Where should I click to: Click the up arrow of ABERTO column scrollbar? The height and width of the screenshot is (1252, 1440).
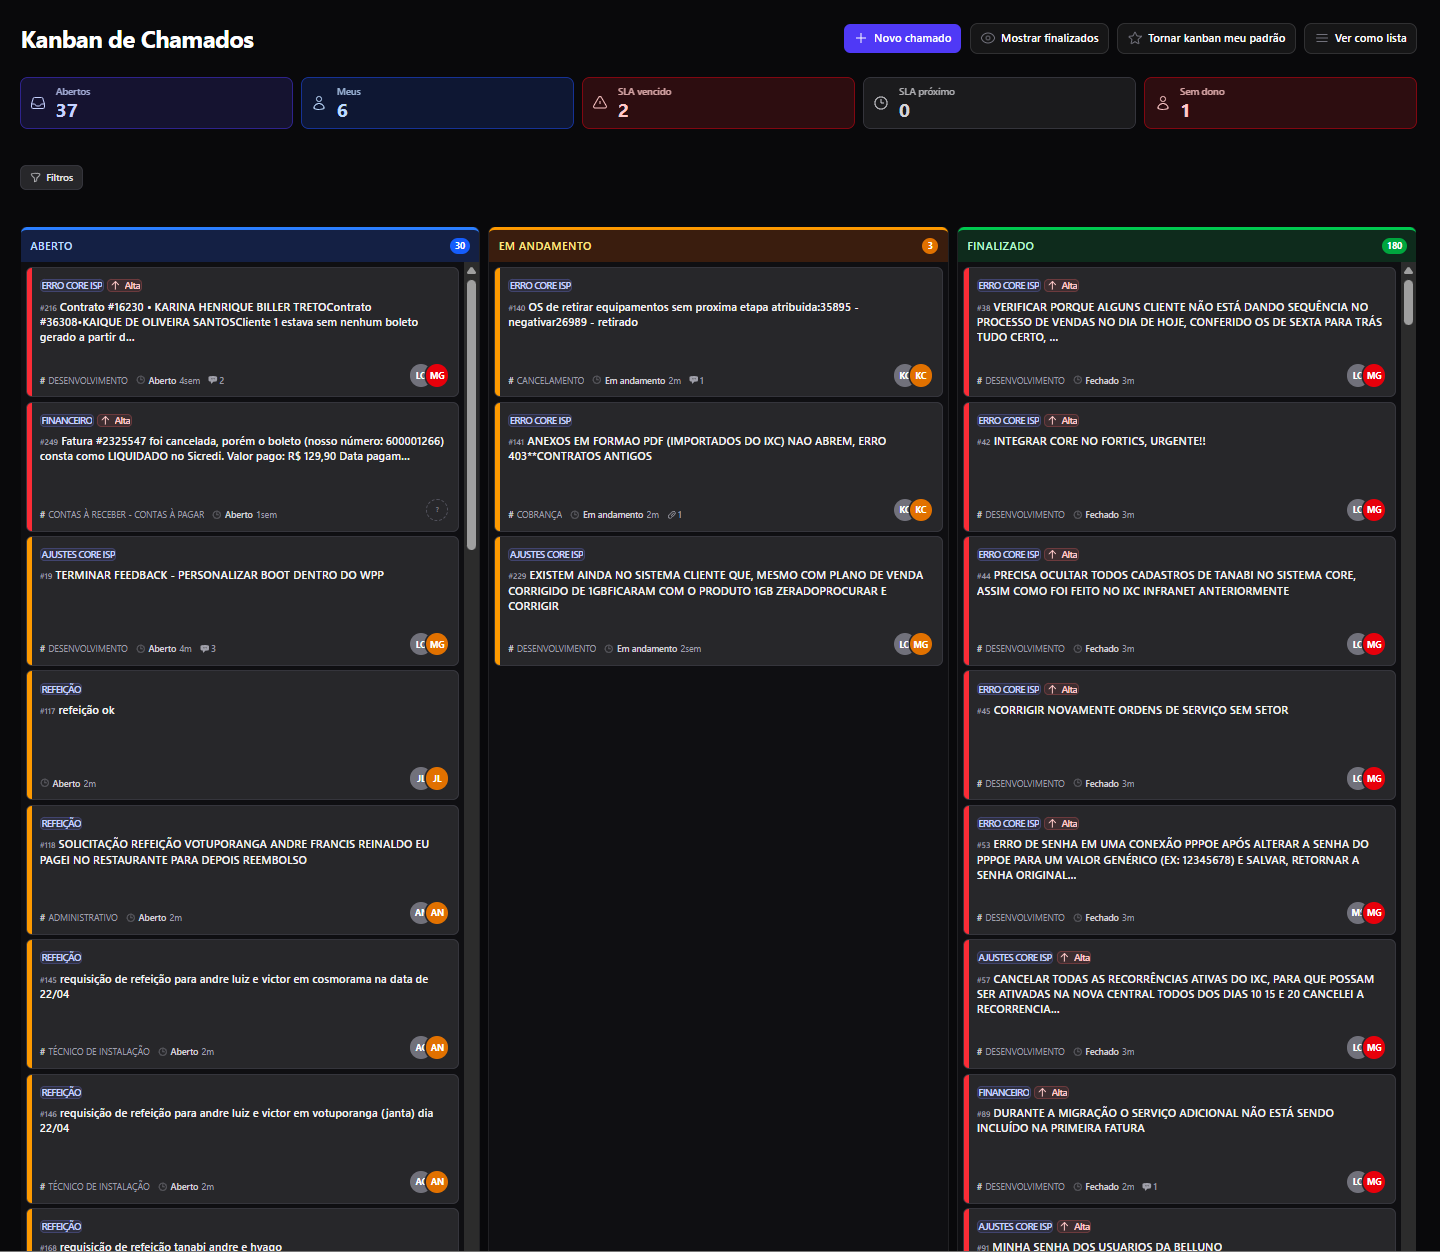(471, 271)
